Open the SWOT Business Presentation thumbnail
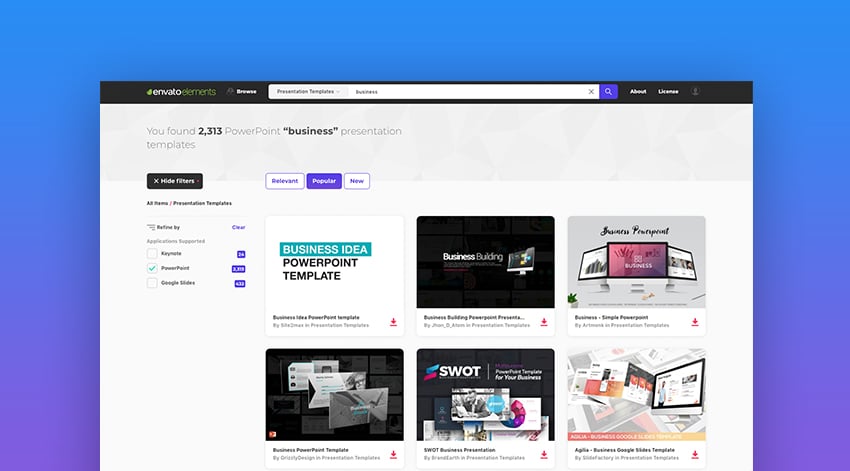The height and width of the screenshot is (471, 850). pyautogui.click(x=485, y=395)
